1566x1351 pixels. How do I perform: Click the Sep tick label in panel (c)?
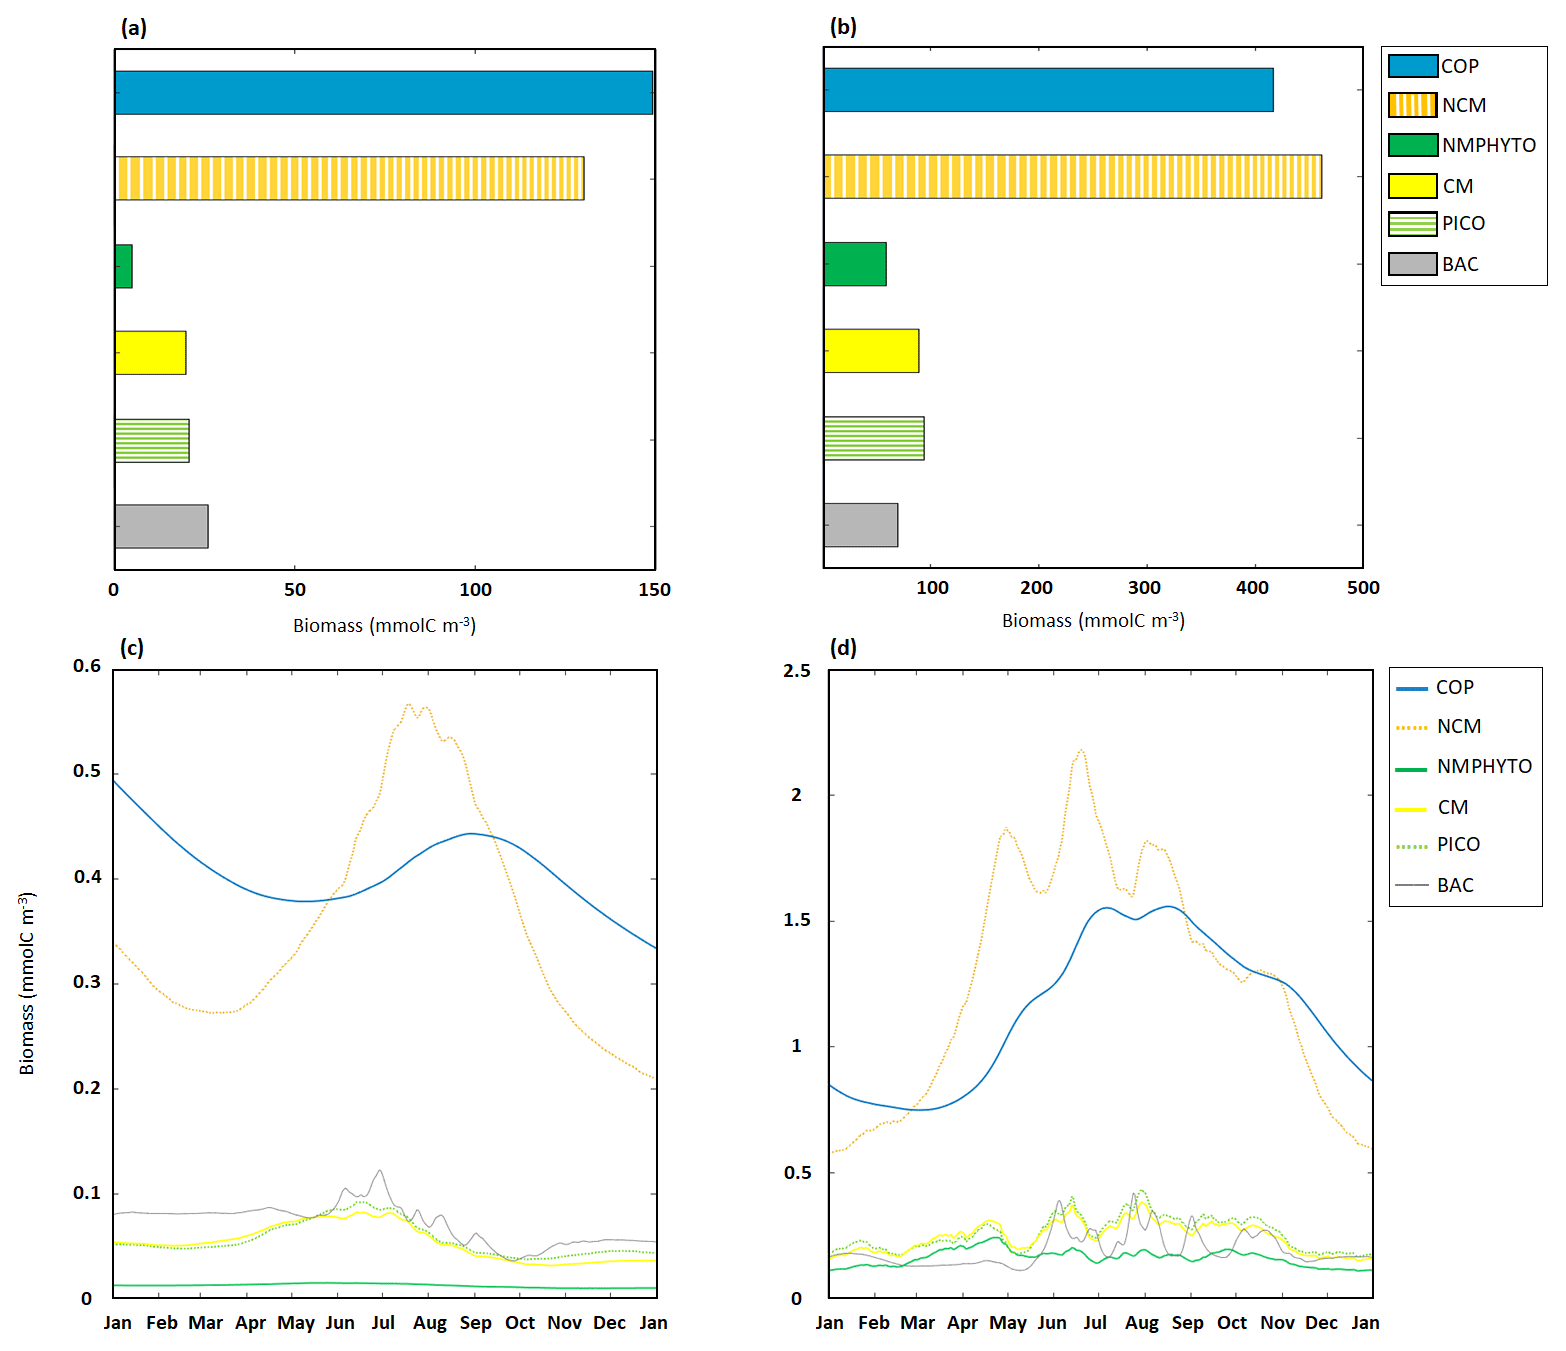point(475,1322)
